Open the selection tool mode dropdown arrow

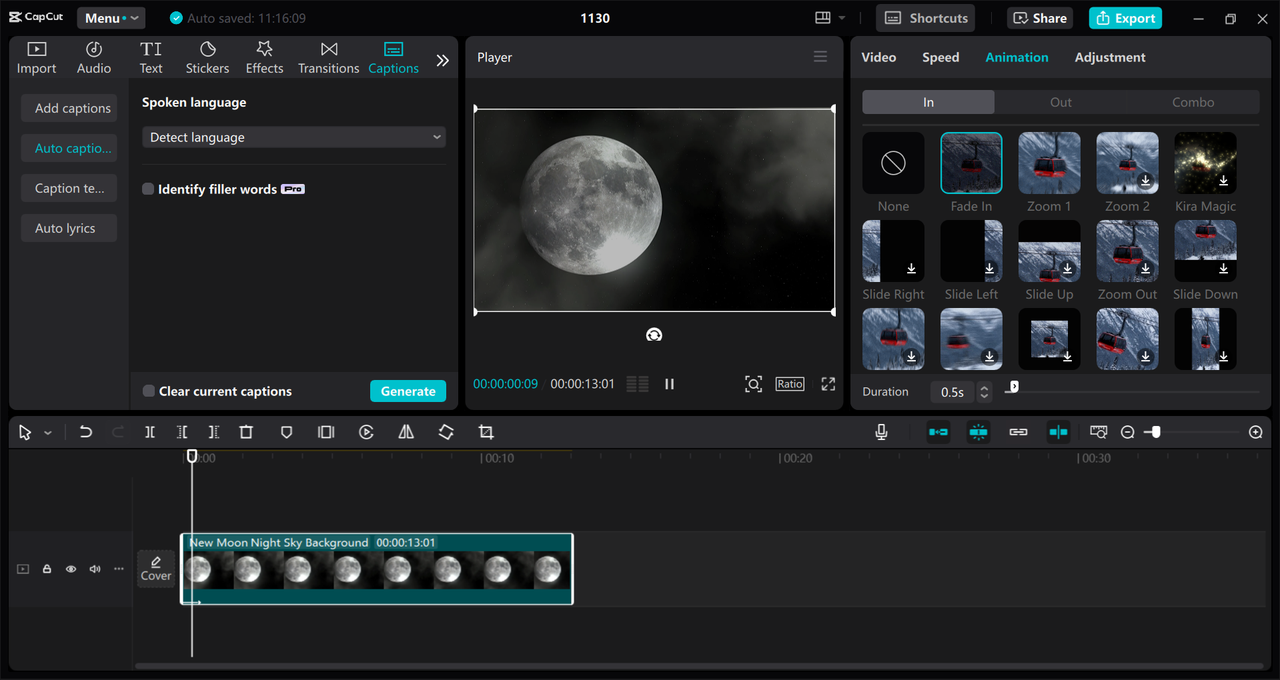(48, 433)
